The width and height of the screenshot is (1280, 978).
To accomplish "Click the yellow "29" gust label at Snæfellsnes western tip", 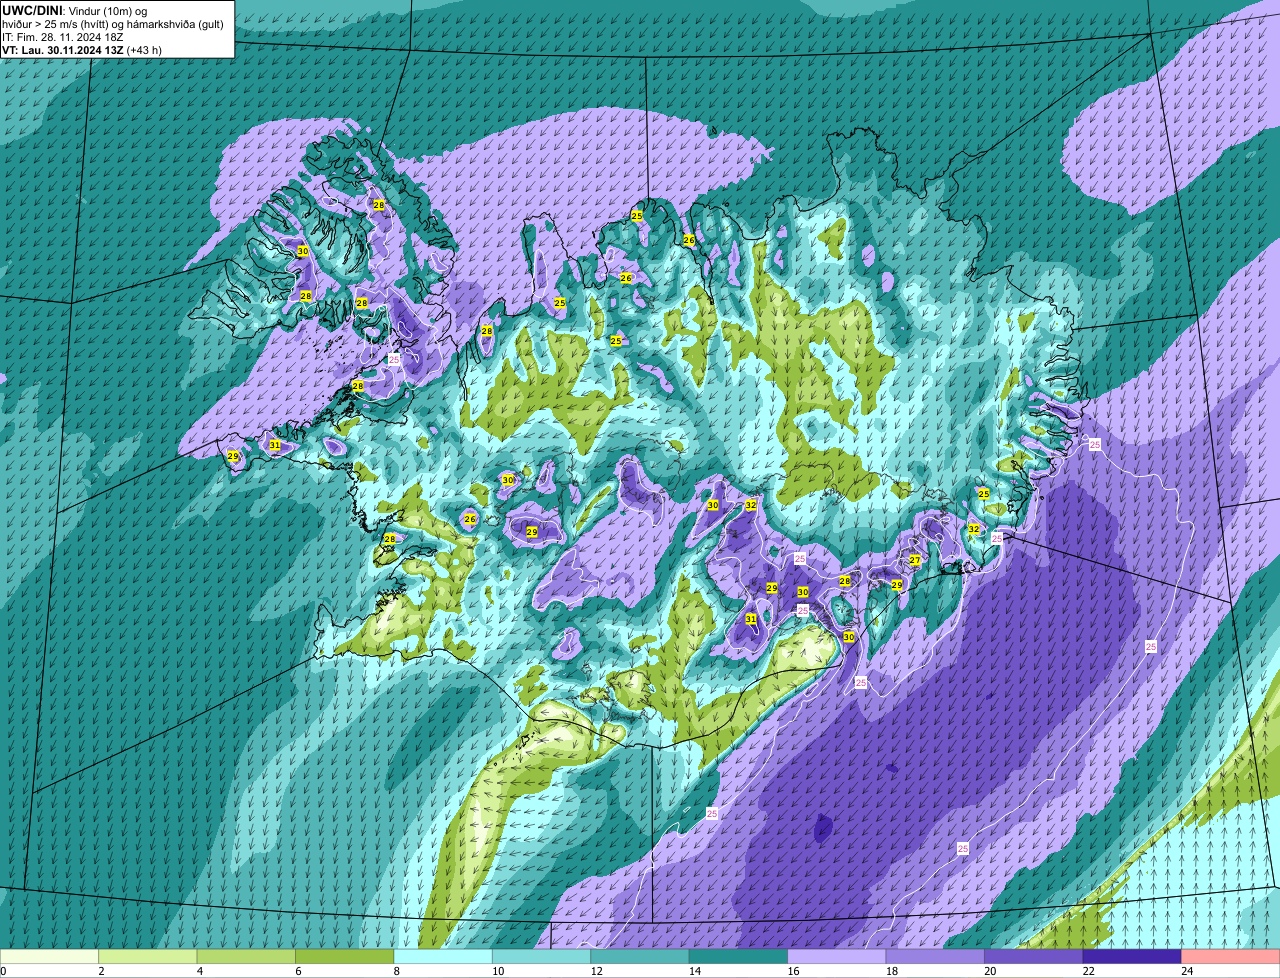I will [x=233, y=456].
